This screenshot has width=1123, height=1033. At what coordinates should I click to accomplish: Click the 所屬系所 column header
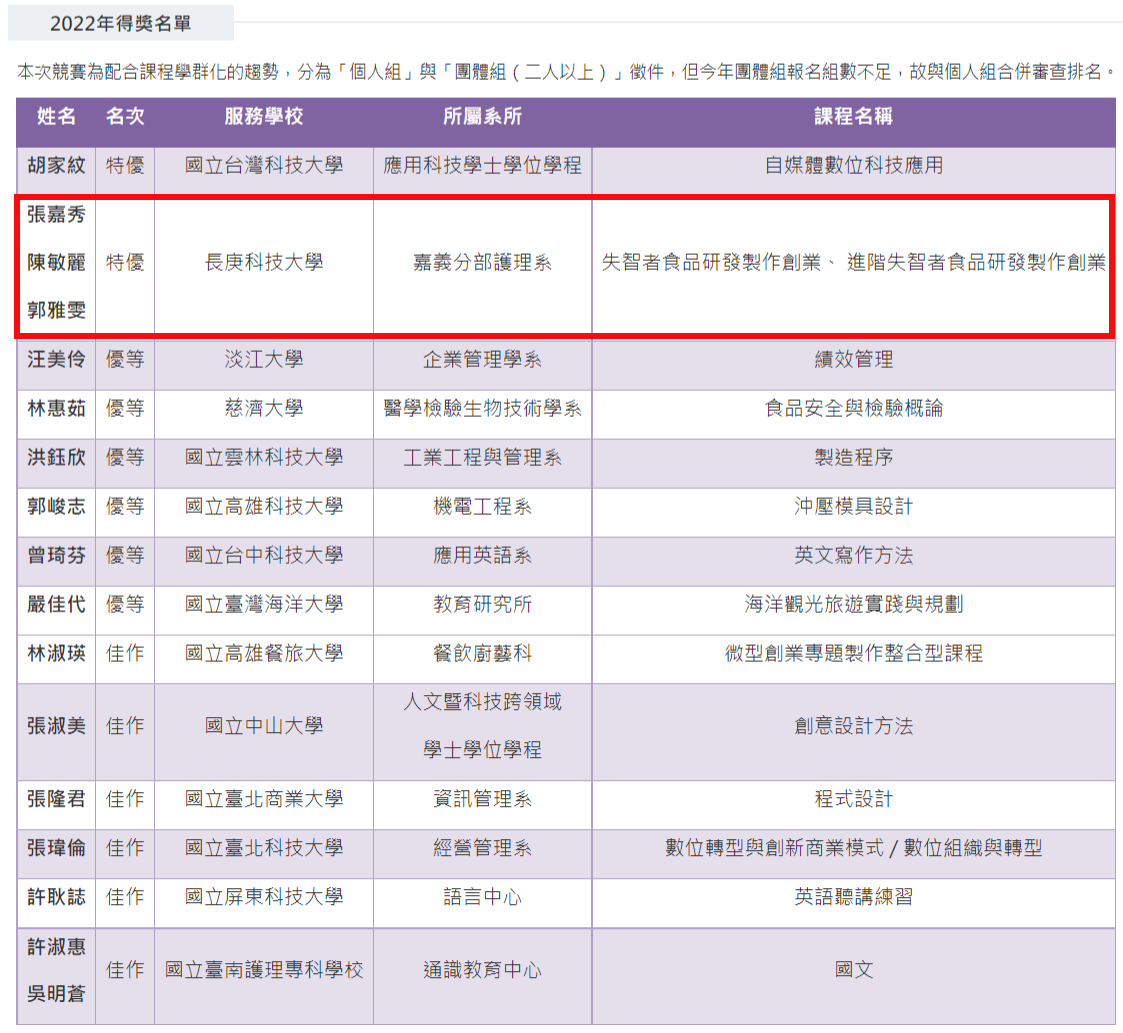482,116
